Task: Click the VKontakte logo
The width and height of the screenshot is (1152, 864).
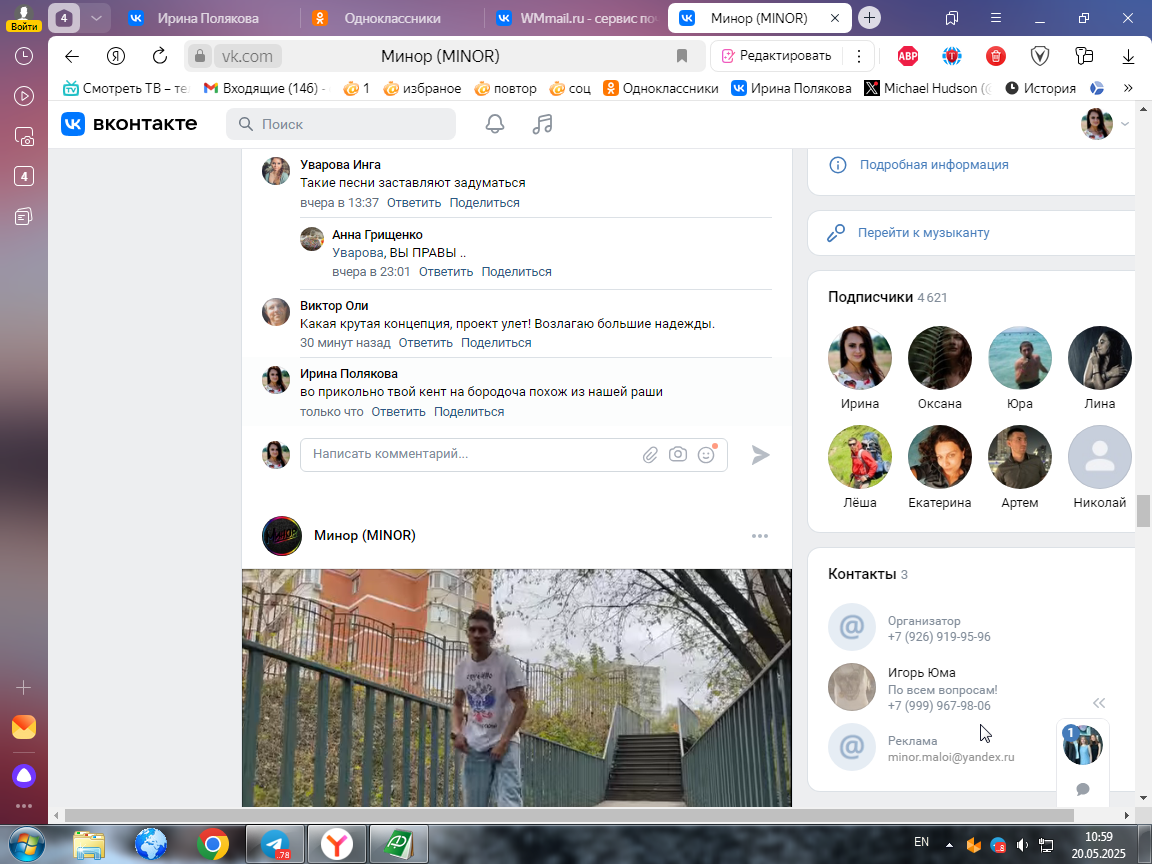Action: coord(129,123)
